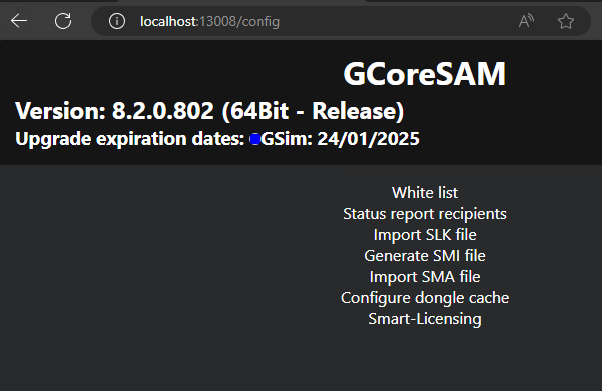Select the Import SLK file link

425,235
